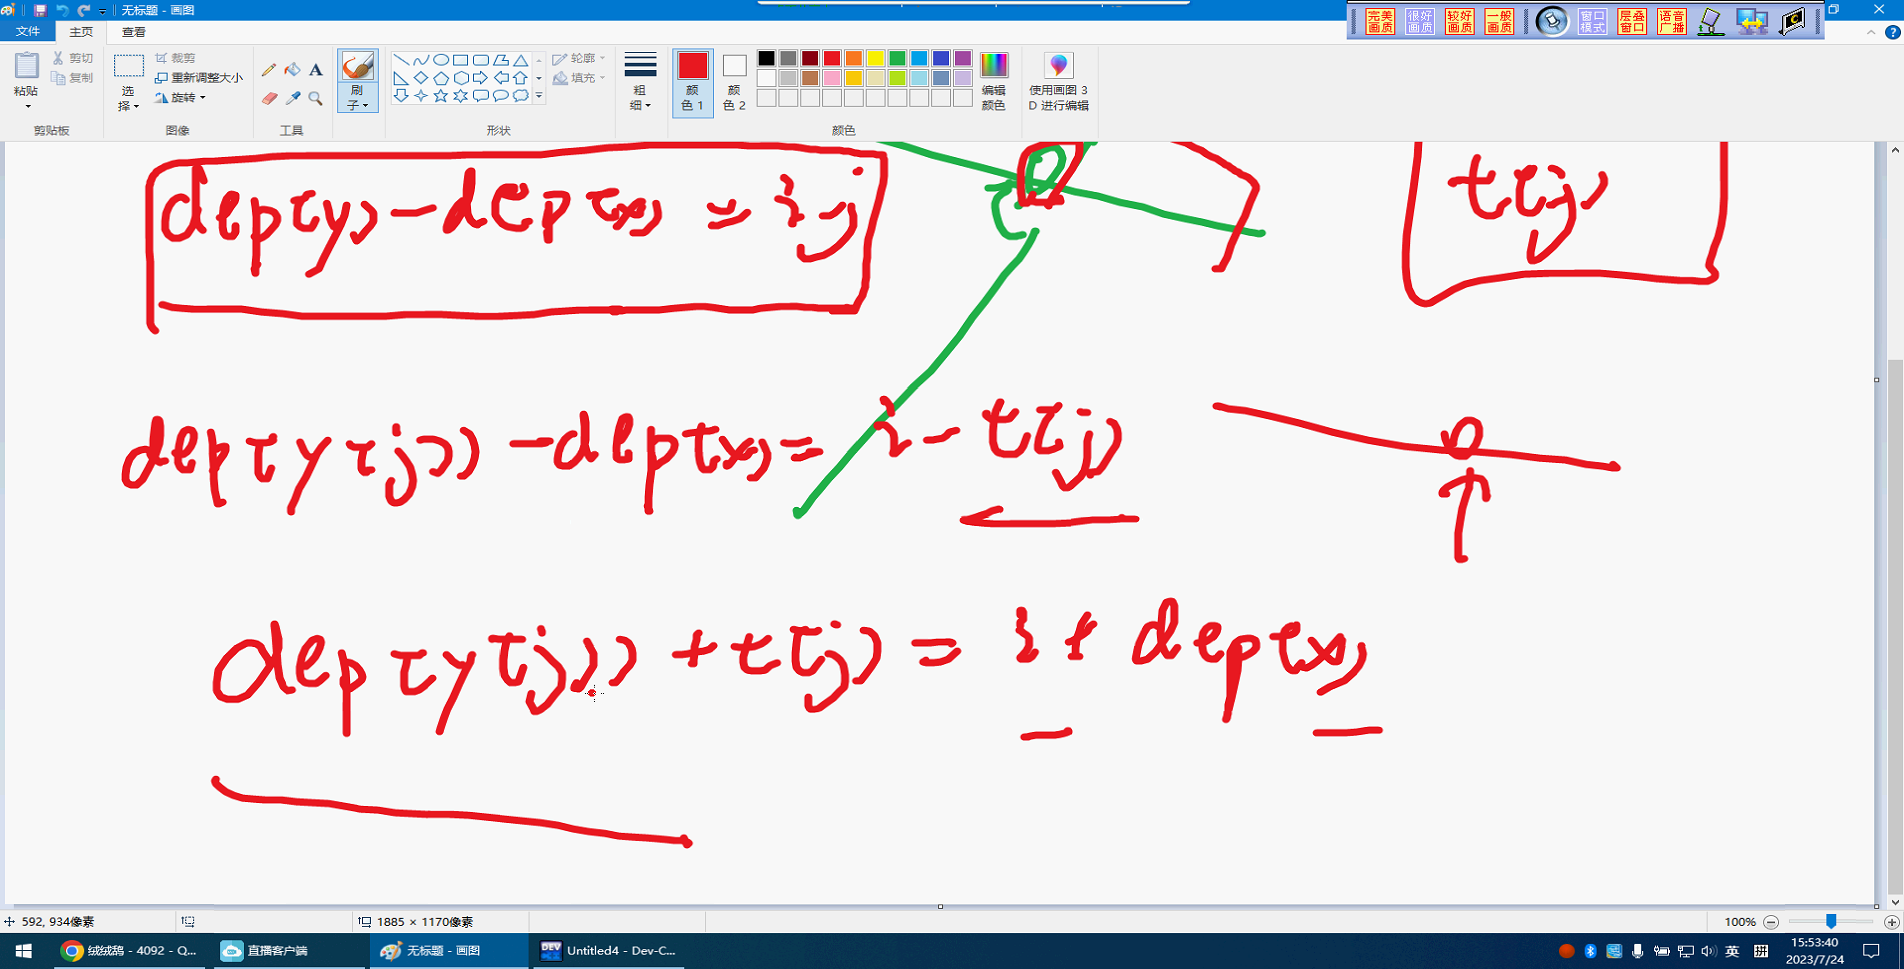Select the Eraser tool

(x=268, y=98)
